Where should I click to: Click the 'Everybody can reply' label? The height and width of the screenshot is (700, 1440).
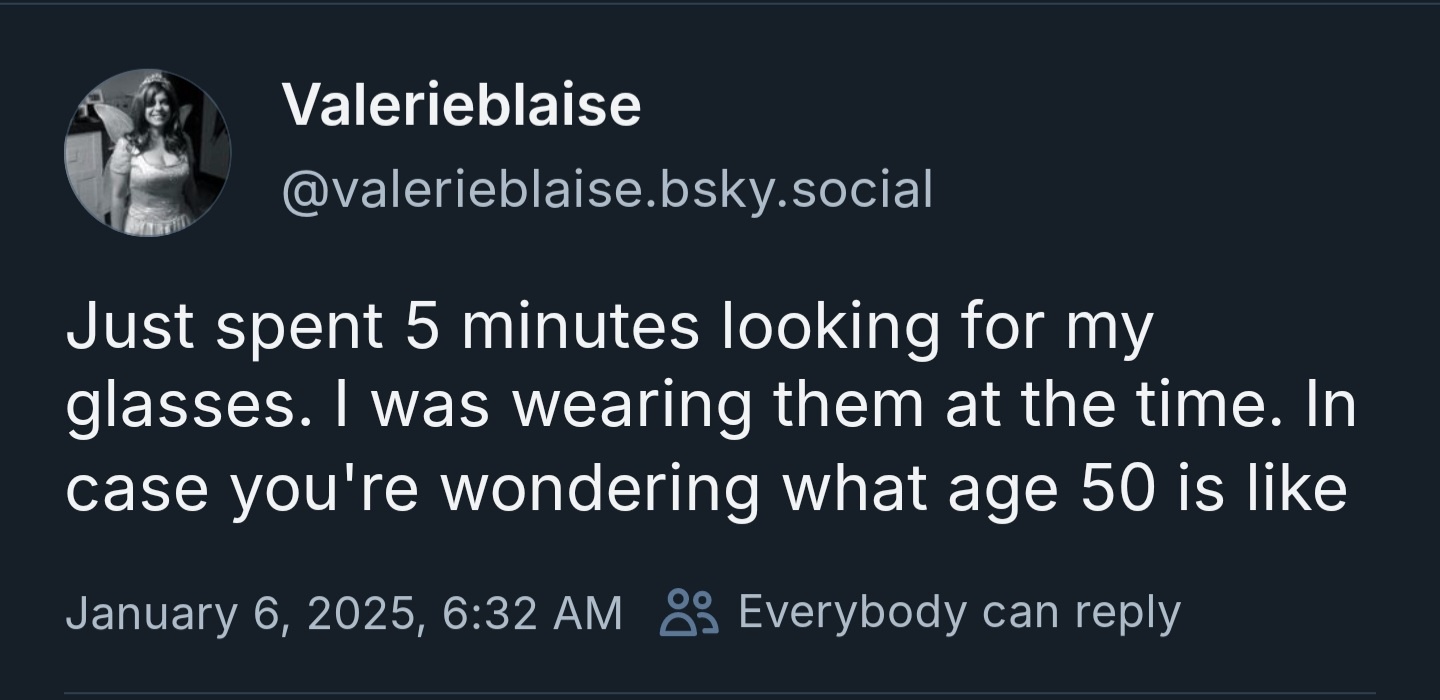959,612
